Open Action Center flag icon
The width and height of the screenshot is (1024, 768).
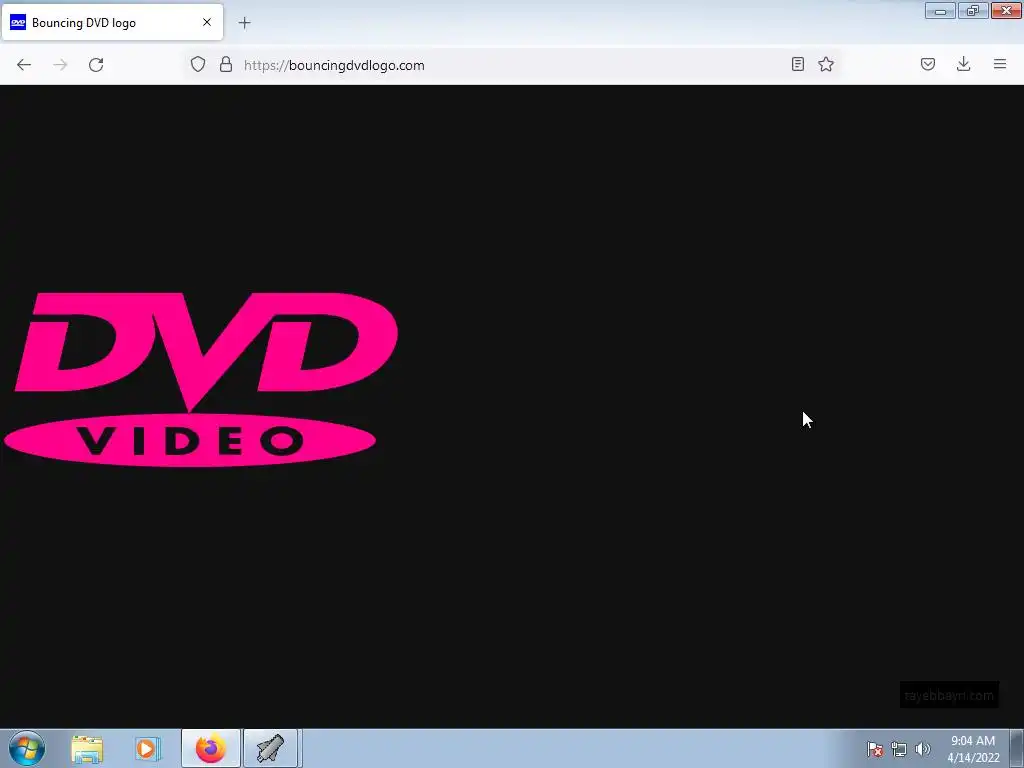(x=875, y=749)
